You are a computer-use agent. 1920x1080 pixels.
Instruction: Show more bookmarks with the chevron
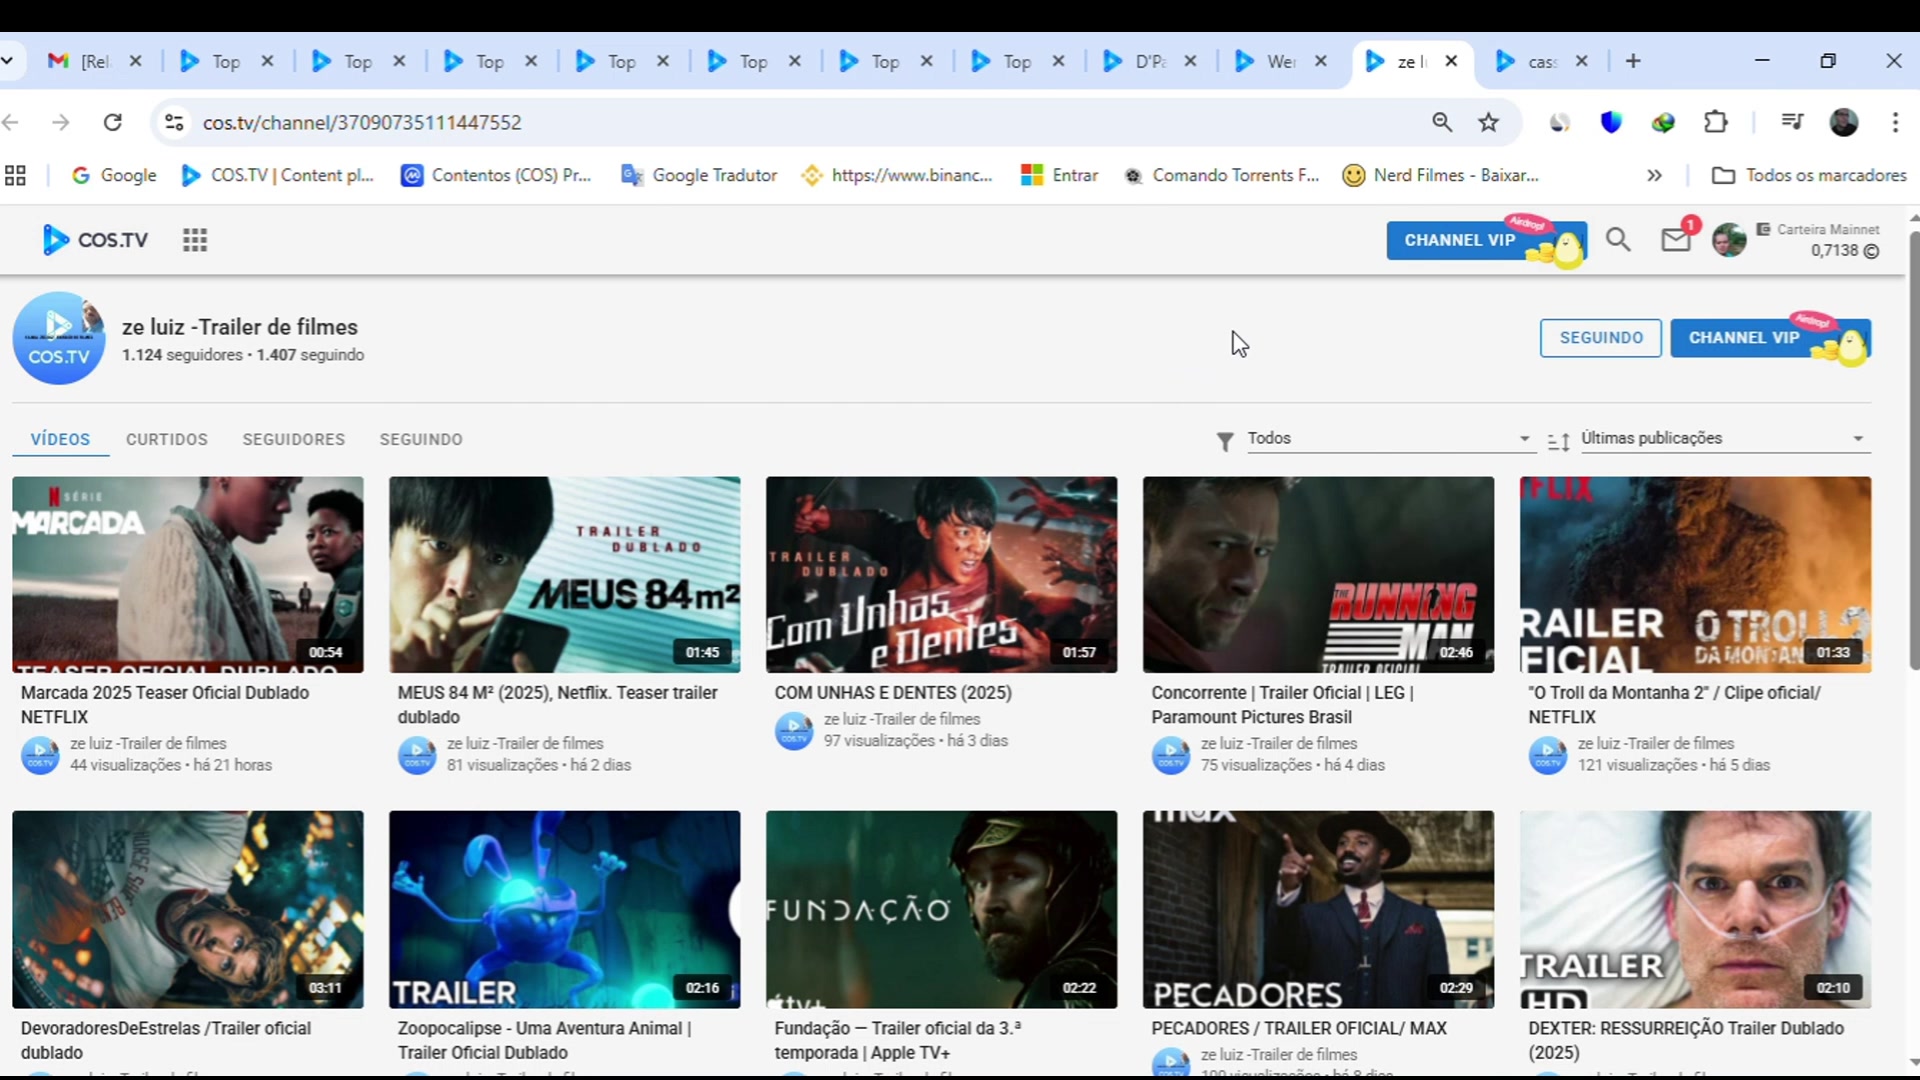click(x=1655, y=176)
